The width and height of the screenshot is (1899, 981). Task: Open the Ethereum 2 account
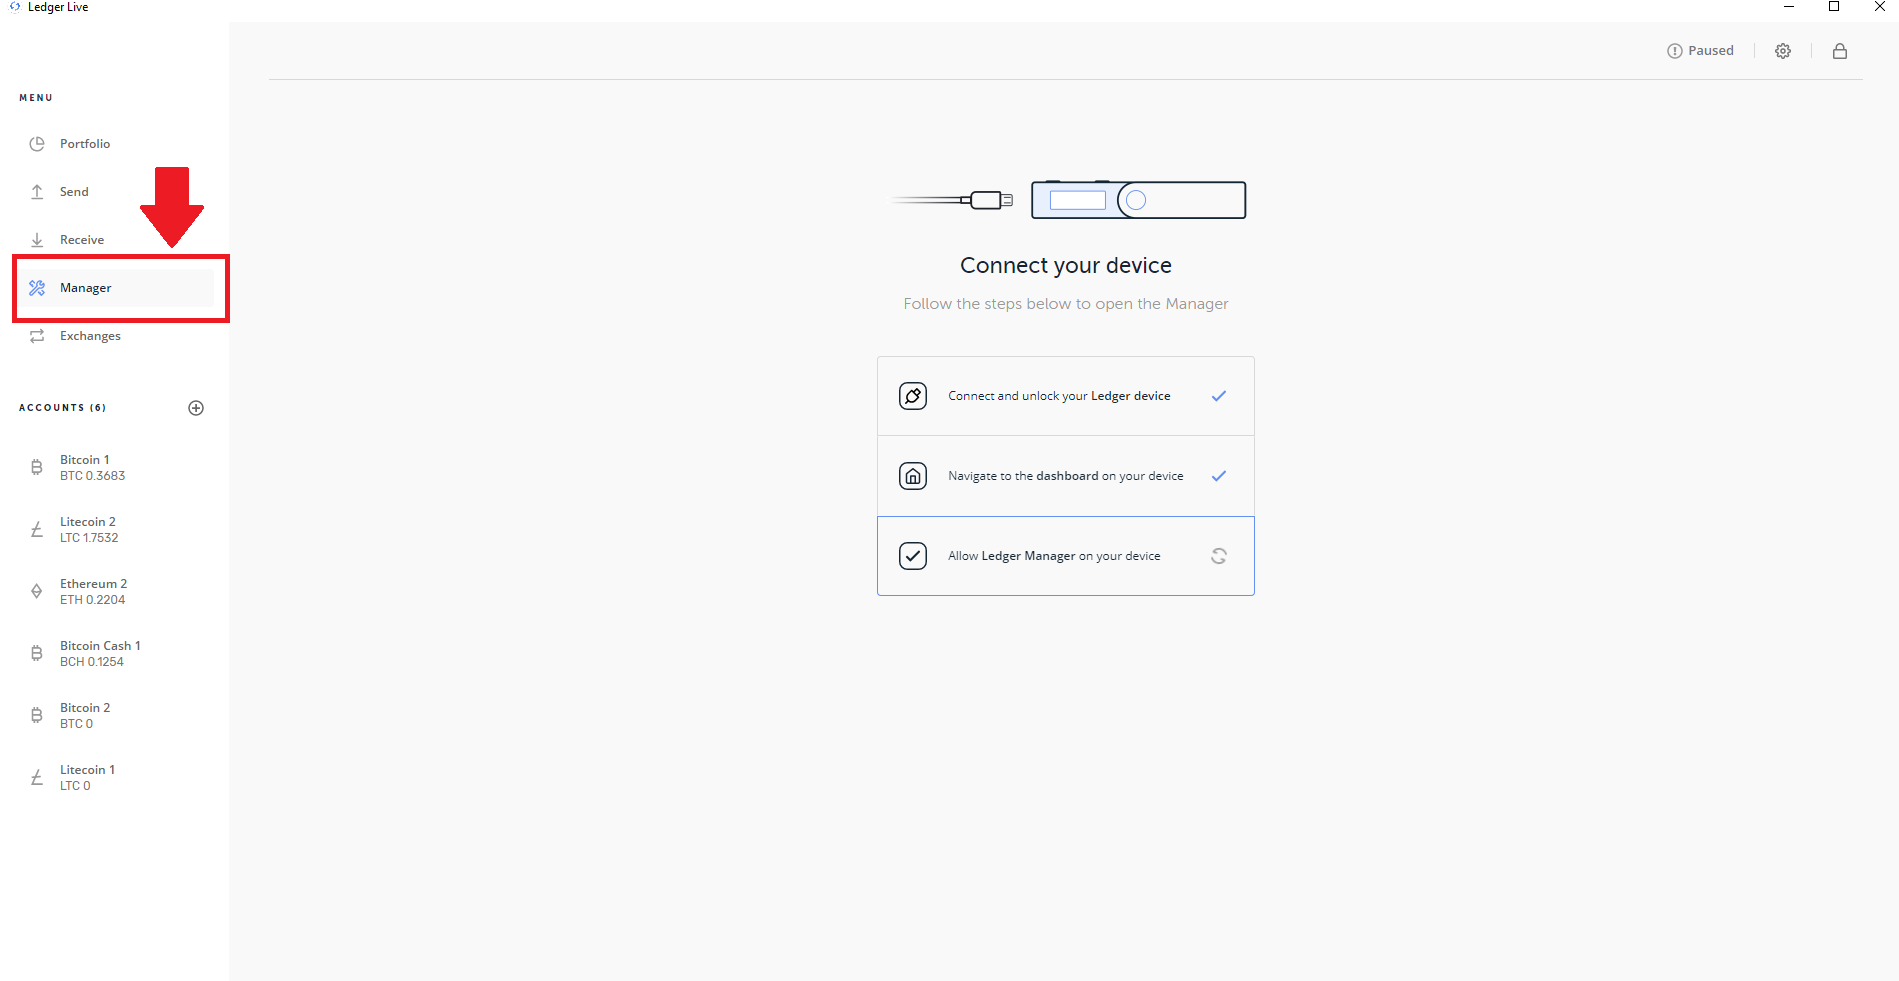[x=115, y=592]
